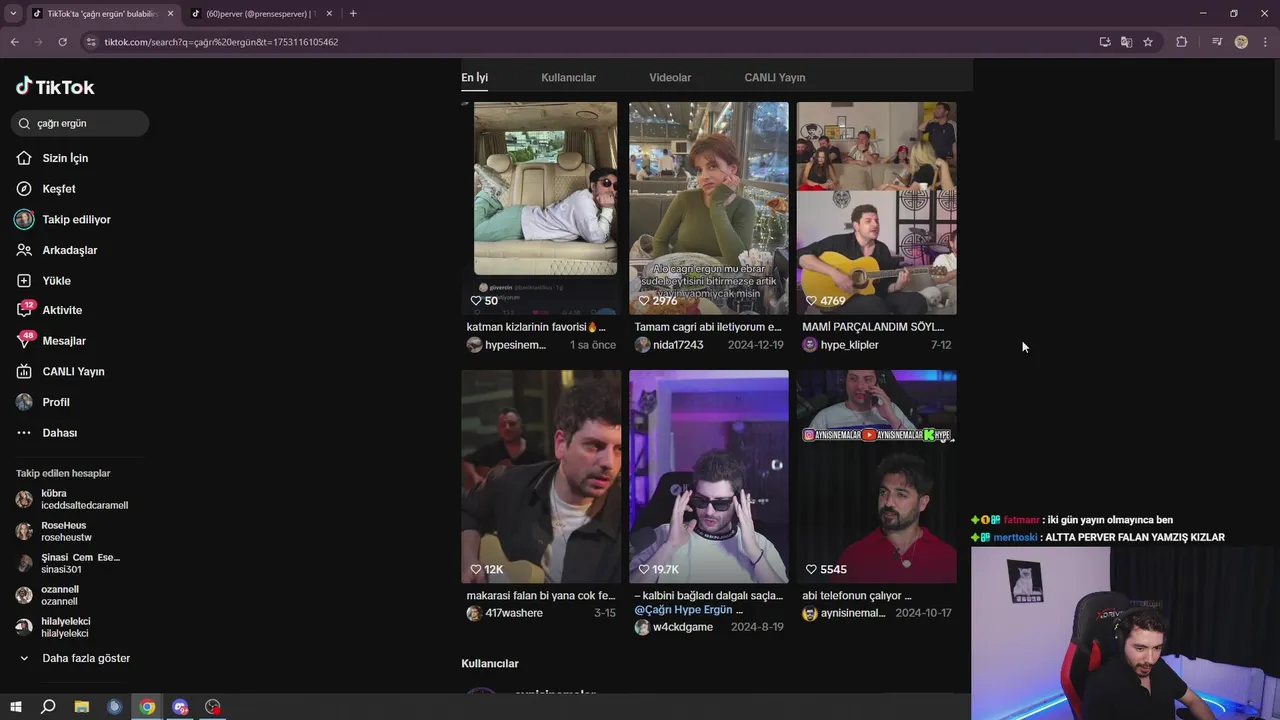Click 'katman kizlarinin favorisi' video title

coord(536,327)
